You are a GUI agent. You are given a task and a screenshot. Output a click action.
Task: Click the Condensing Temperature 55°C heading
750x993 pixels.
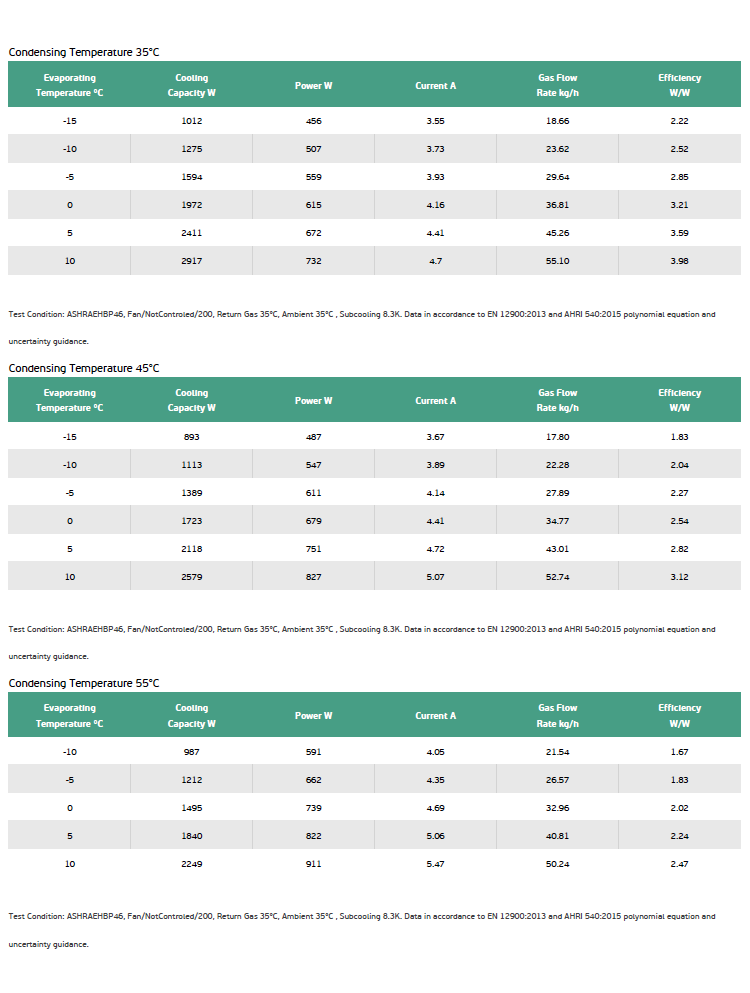click(x=84, y=683)
